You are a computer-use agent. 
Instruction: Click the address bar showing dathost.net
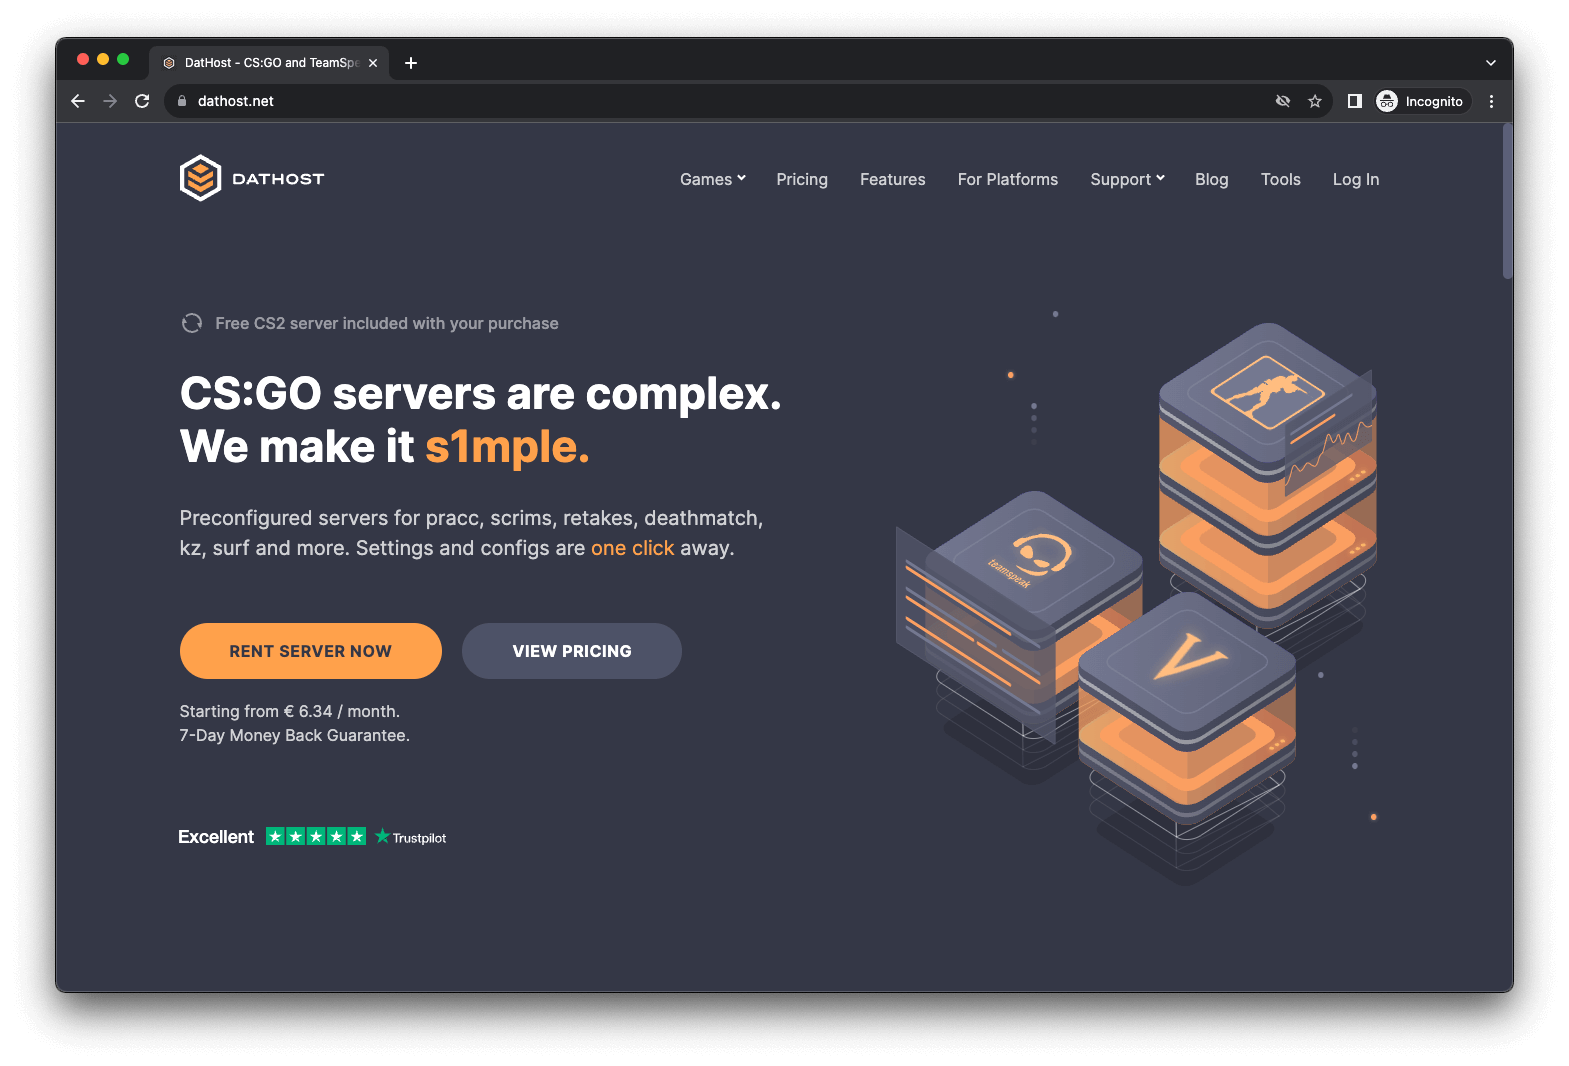point(700,101)
